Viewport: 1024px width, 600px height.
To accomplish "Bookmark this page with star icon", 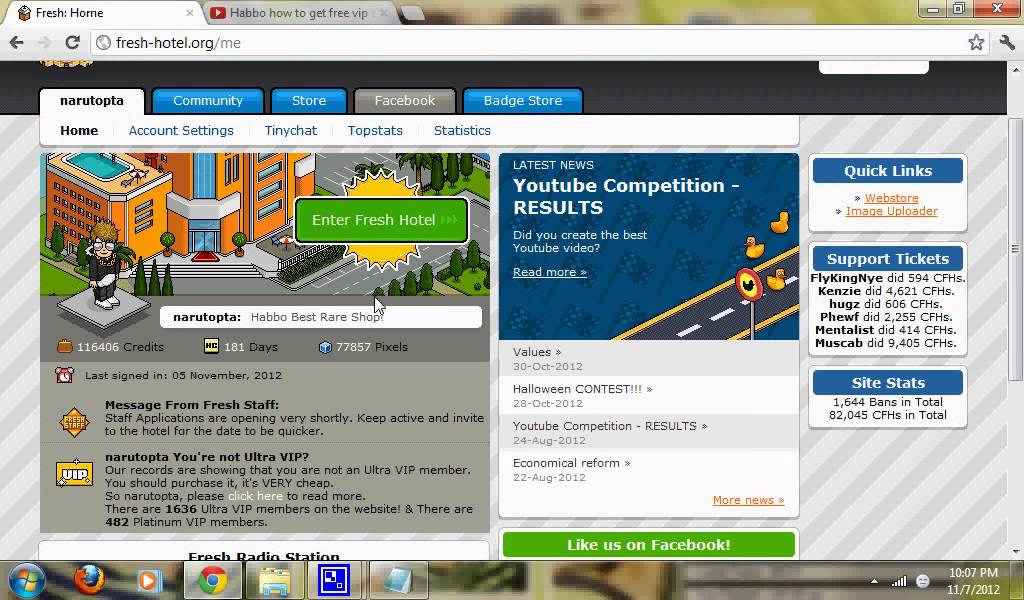I will (976, 42).
